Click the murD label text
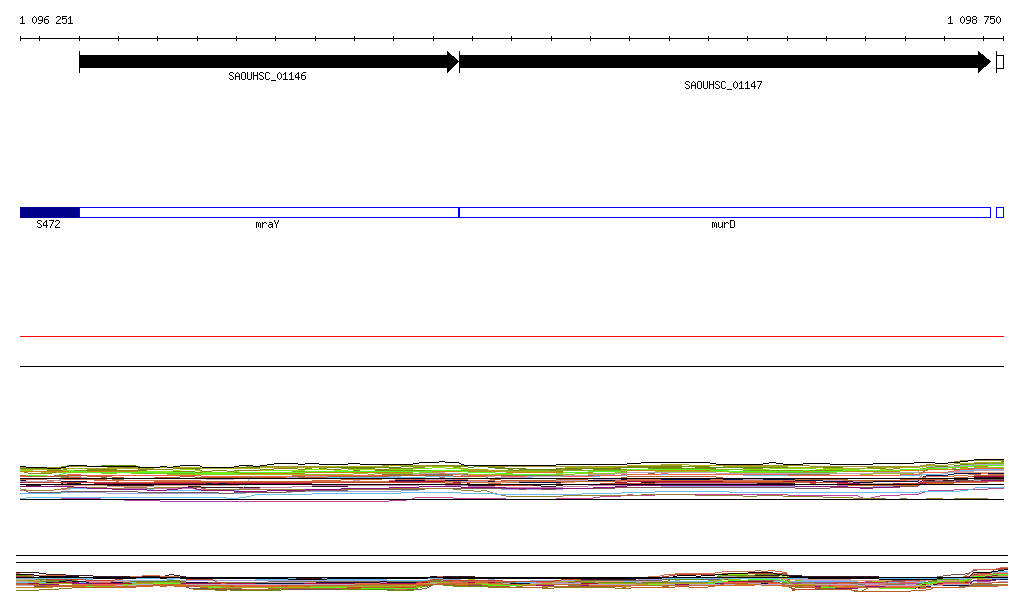Screen dimensions: 1024x611 723,225
